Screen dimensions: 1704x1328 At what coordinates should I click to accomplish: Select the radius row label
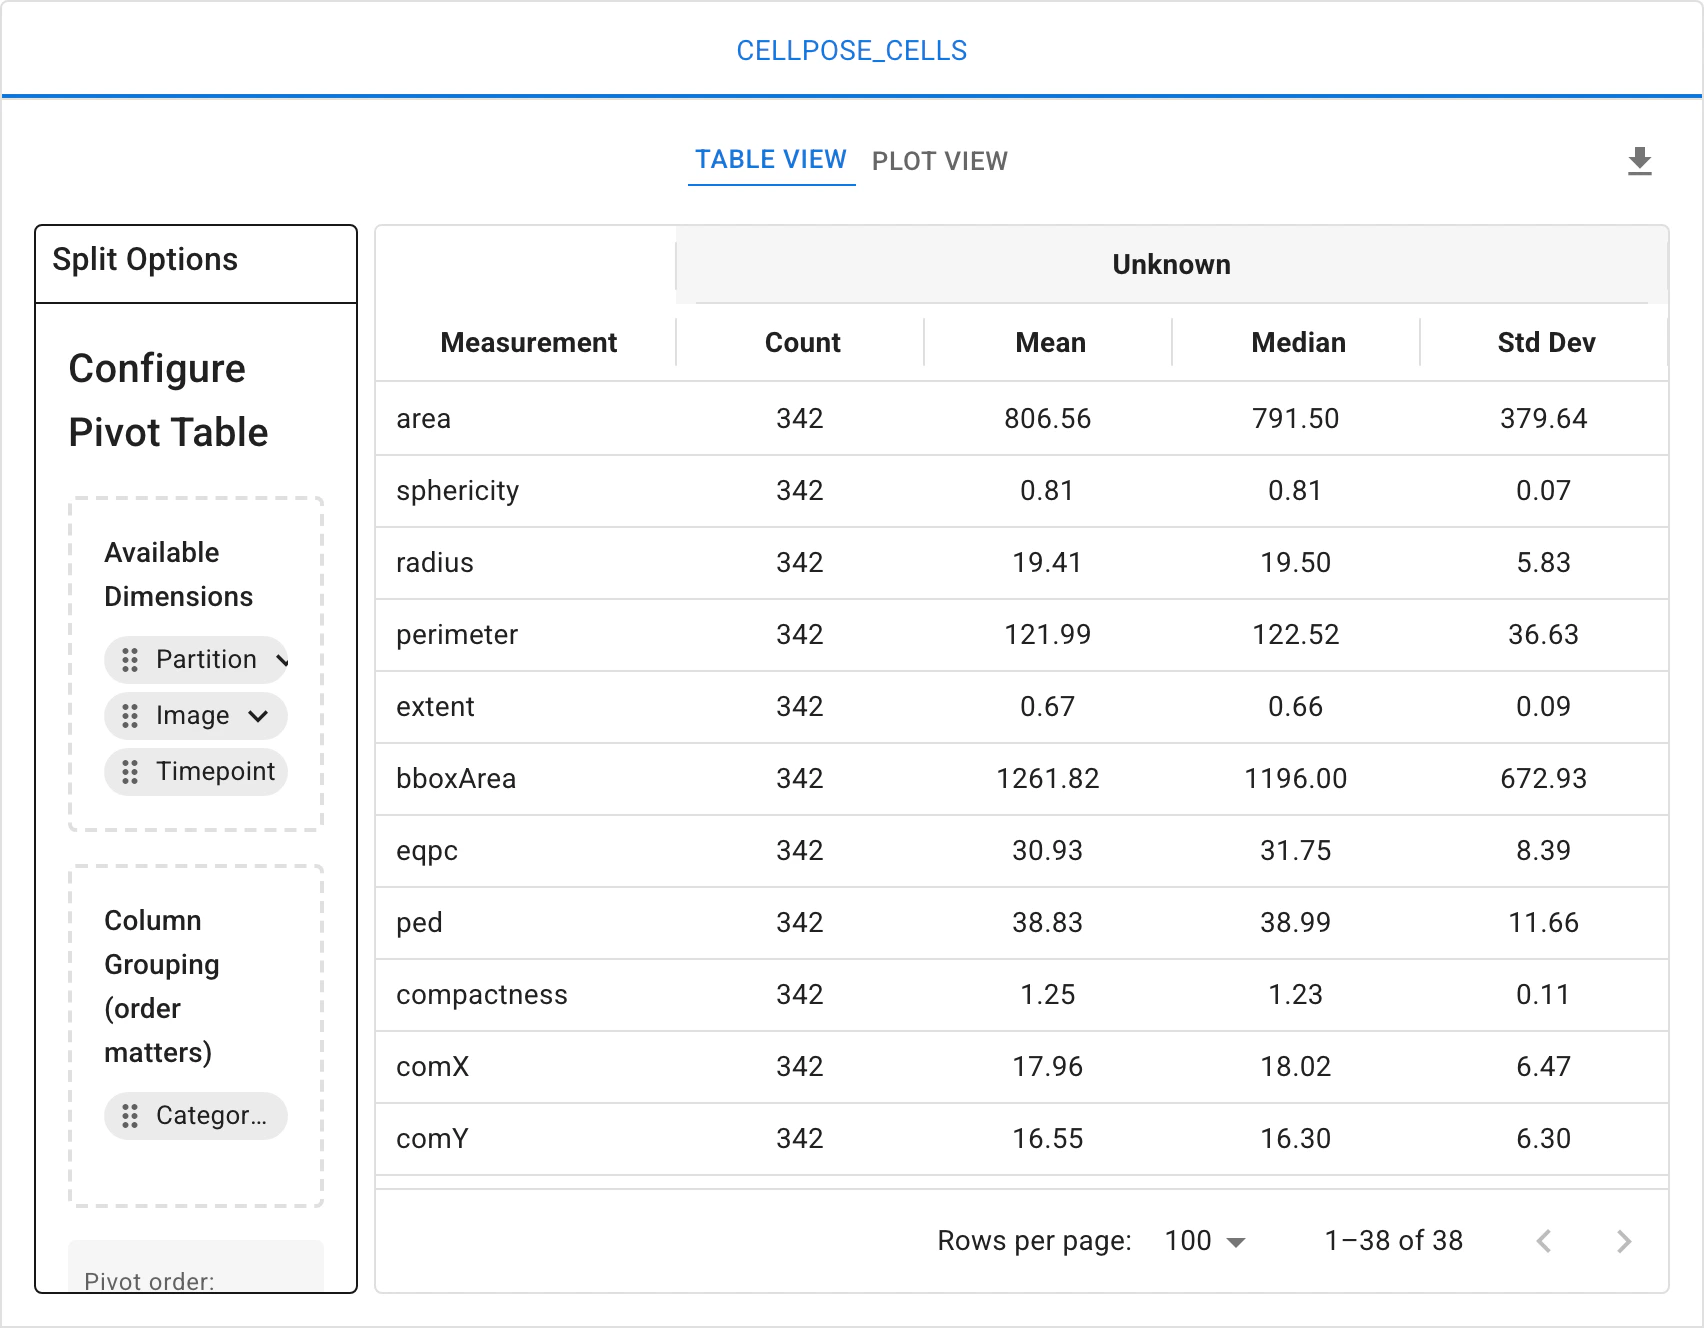(434, 563)
